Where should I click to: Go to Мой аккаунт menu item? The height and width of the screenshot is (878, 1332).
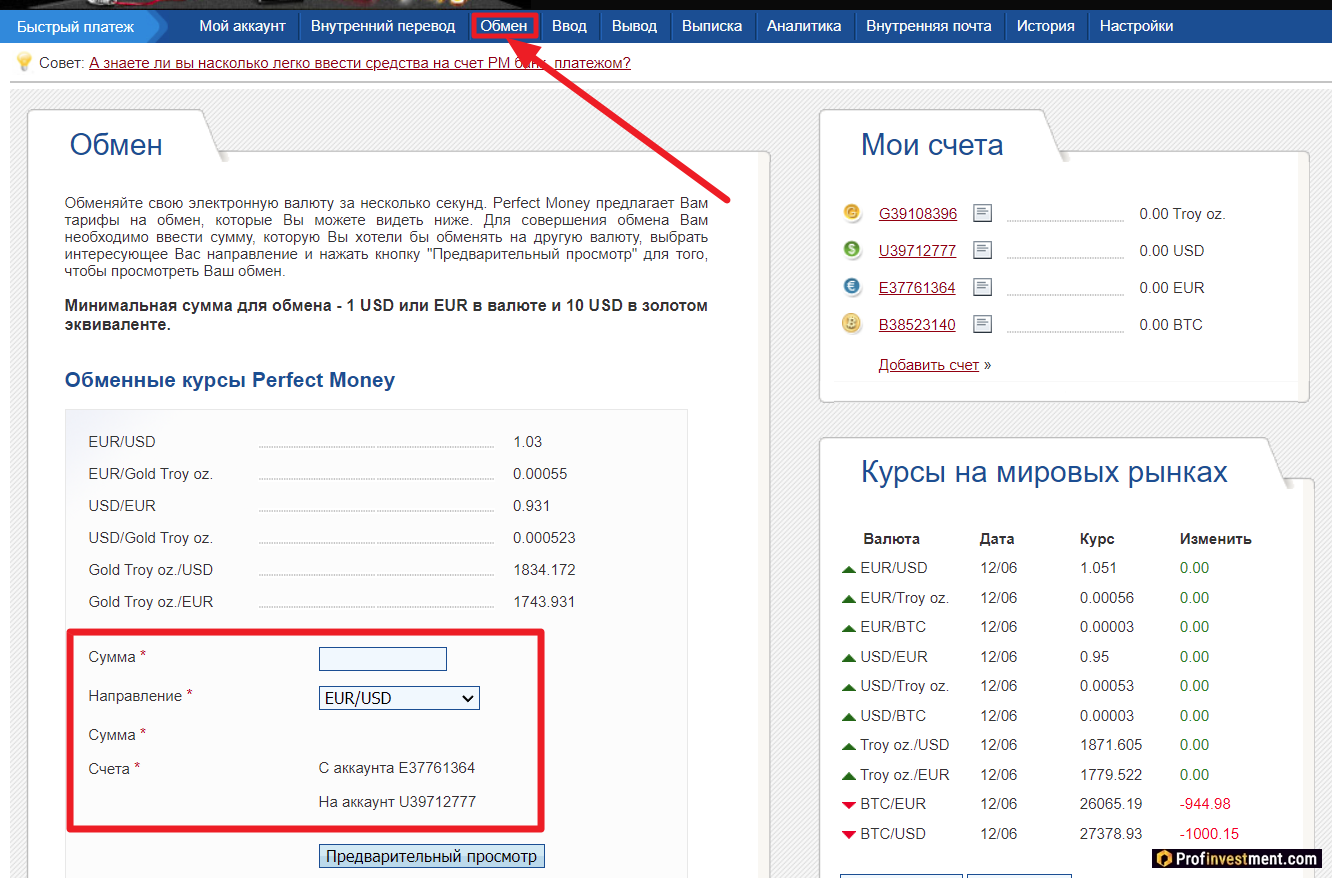point(242,26)
